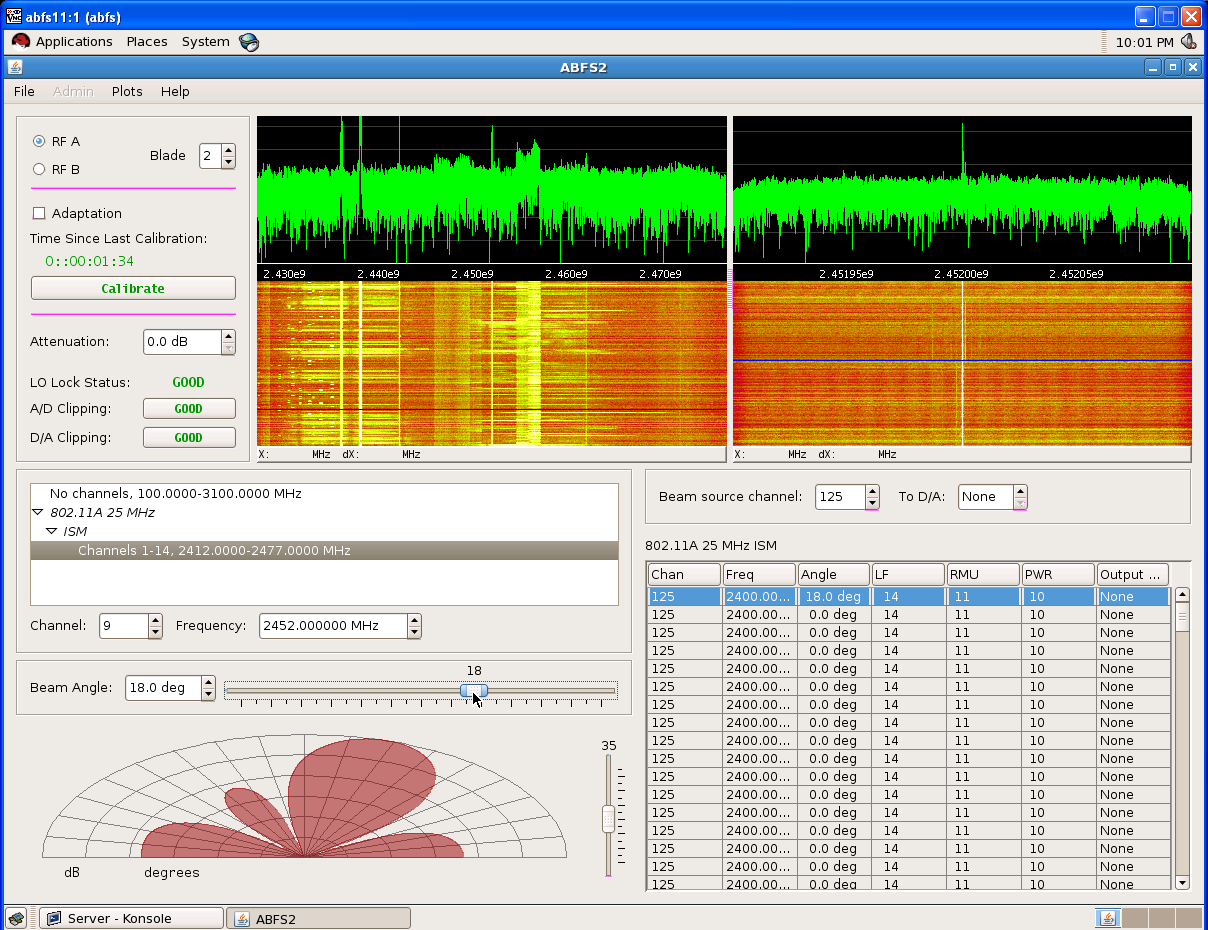Open the File menu
1208x930 pixels.
pyautogui.click(x=24, y=91)
